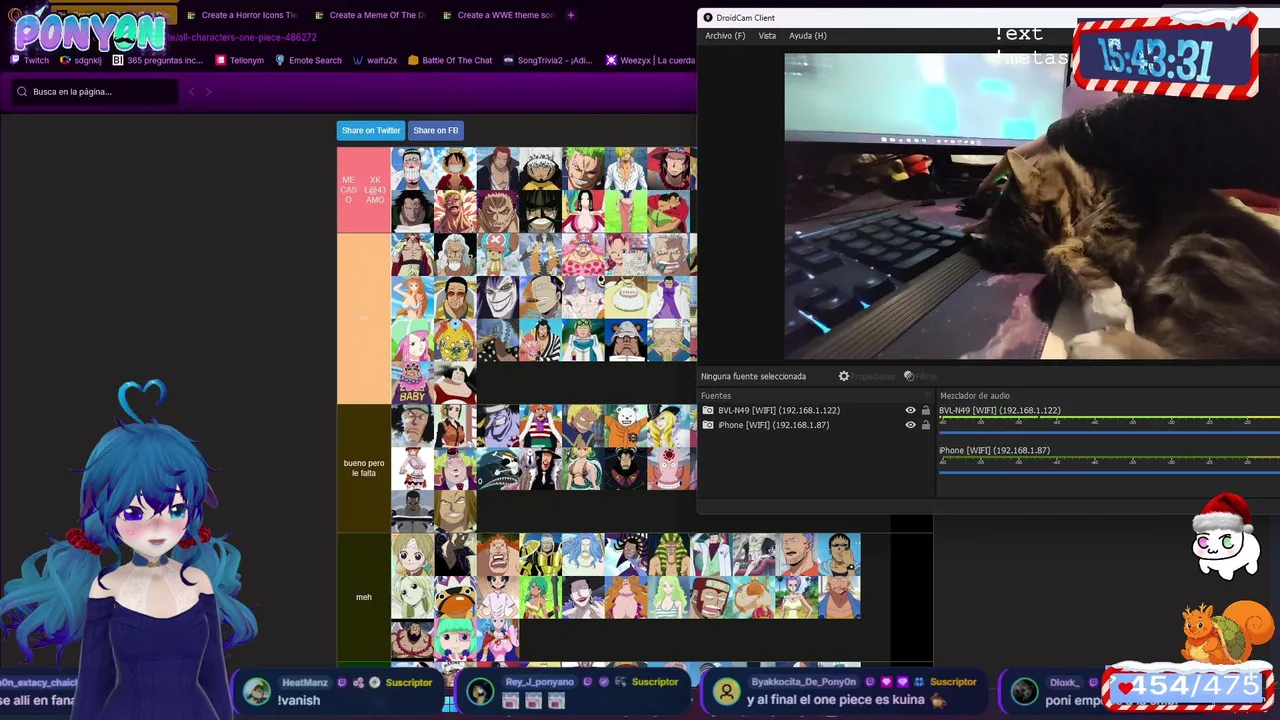
Task: Switch to Create a Horror Icons tab
Action: [x=241, y=15]
